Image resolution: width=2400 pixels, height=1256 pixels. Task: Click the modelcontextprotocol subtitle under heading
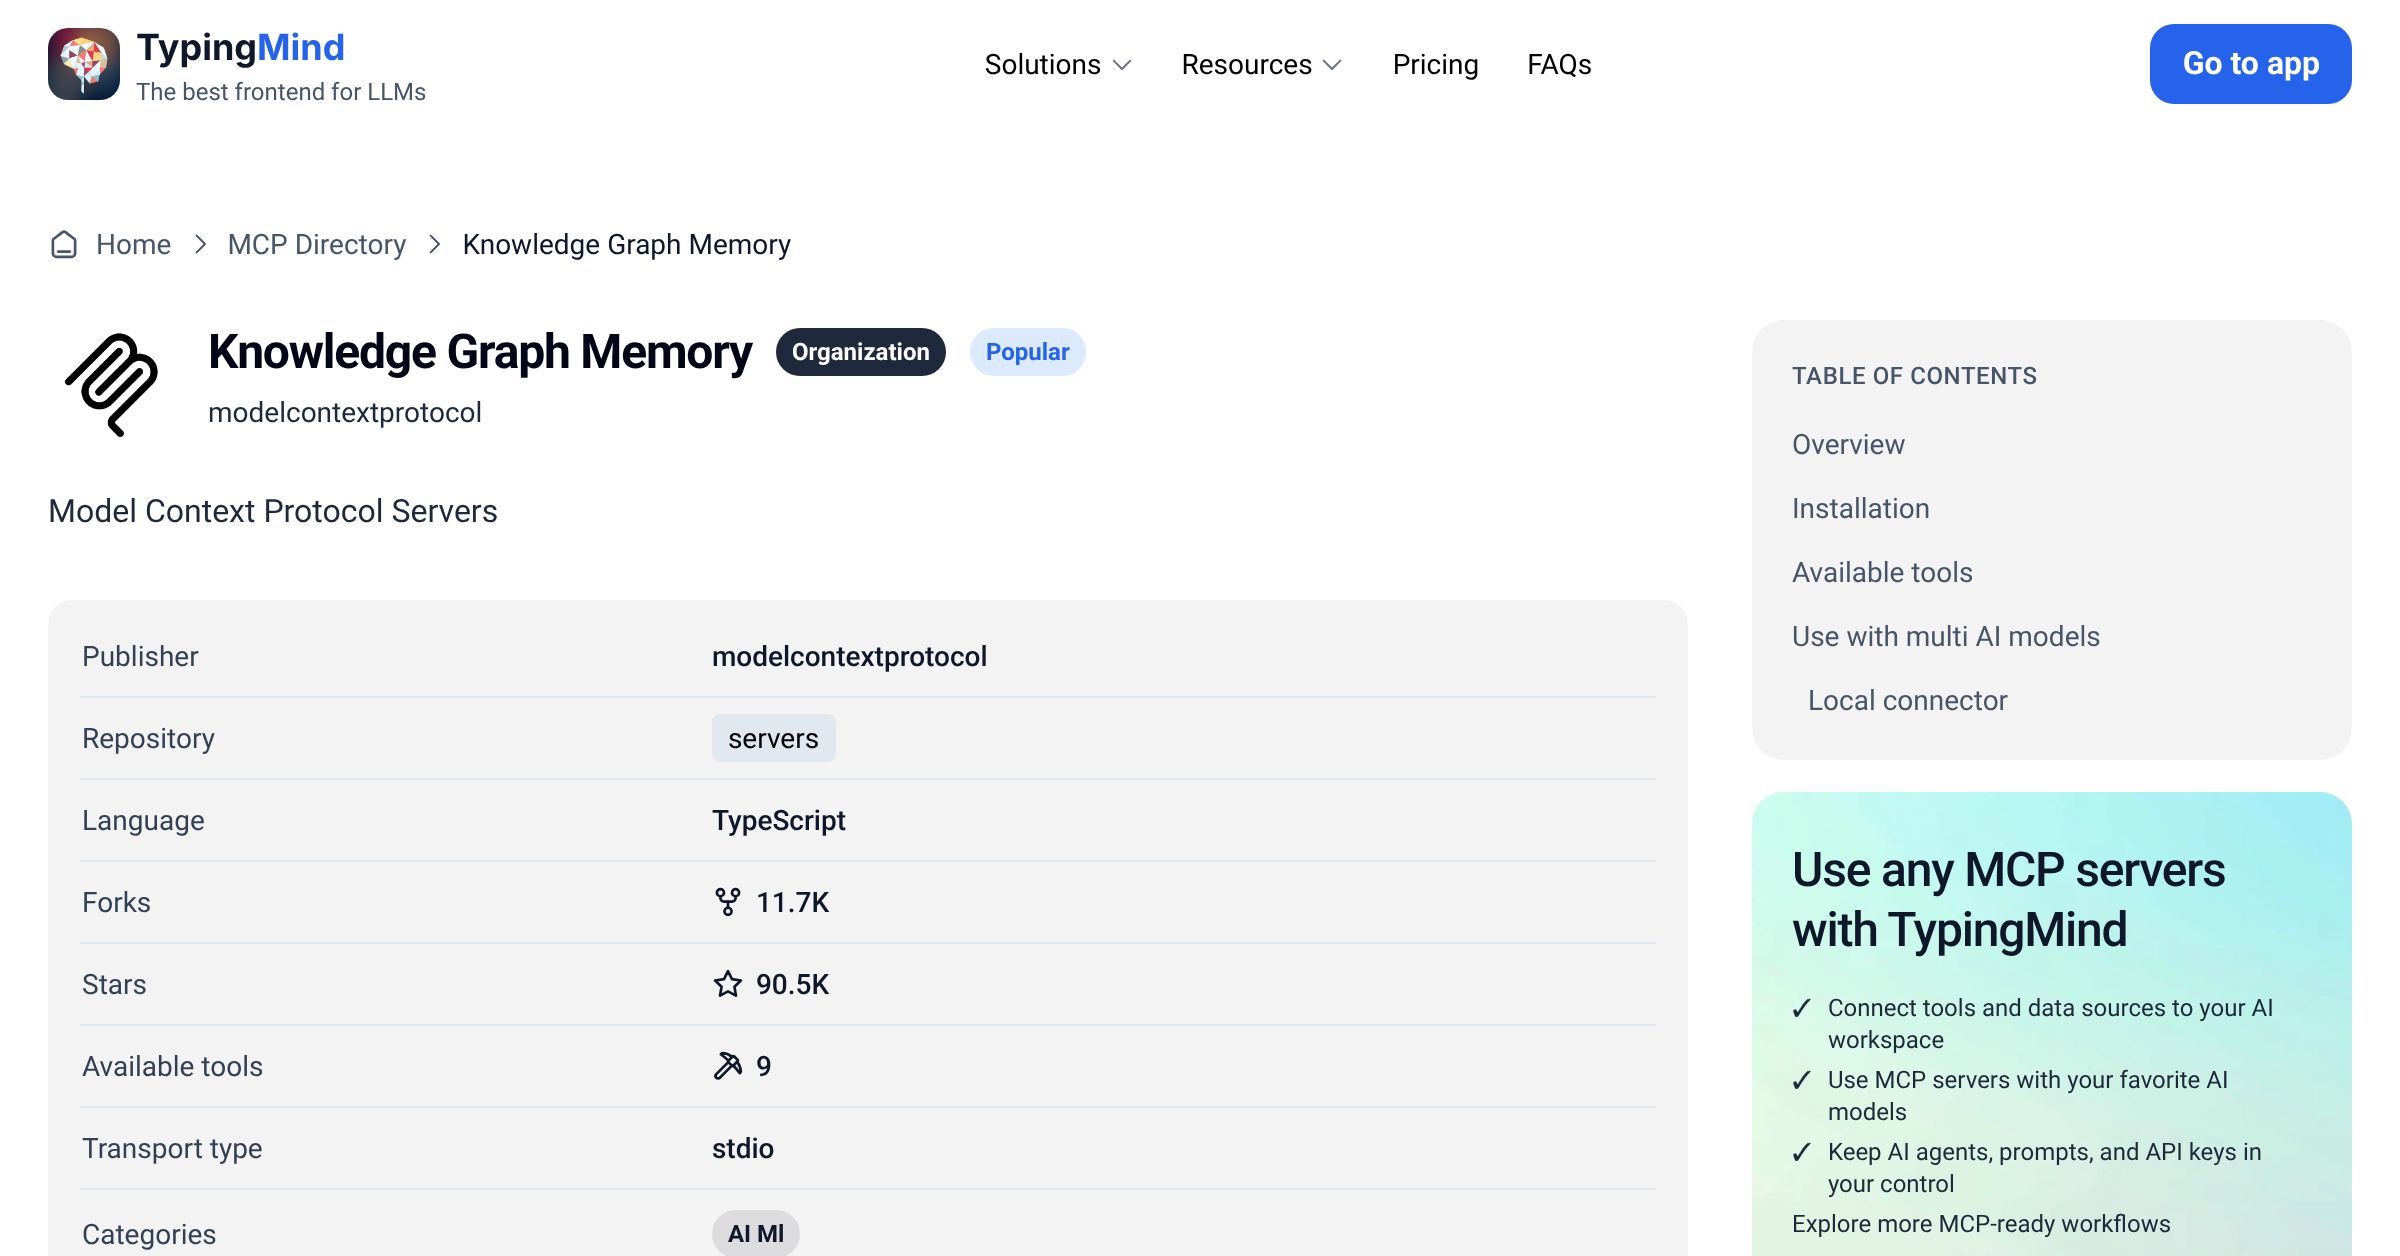(344, 412)
